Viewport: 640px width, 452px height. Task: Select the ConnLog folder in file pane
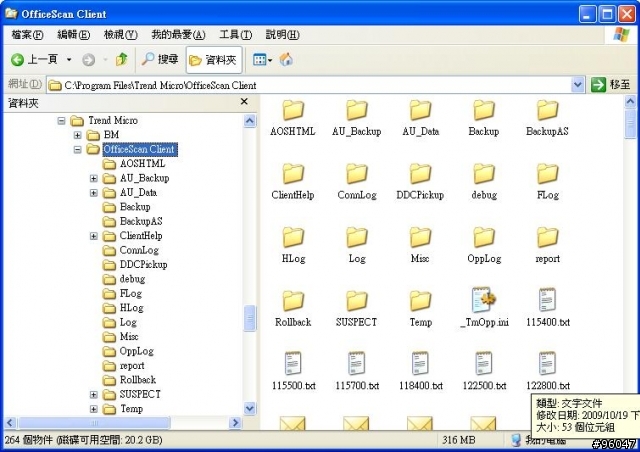tap(357, 181)
